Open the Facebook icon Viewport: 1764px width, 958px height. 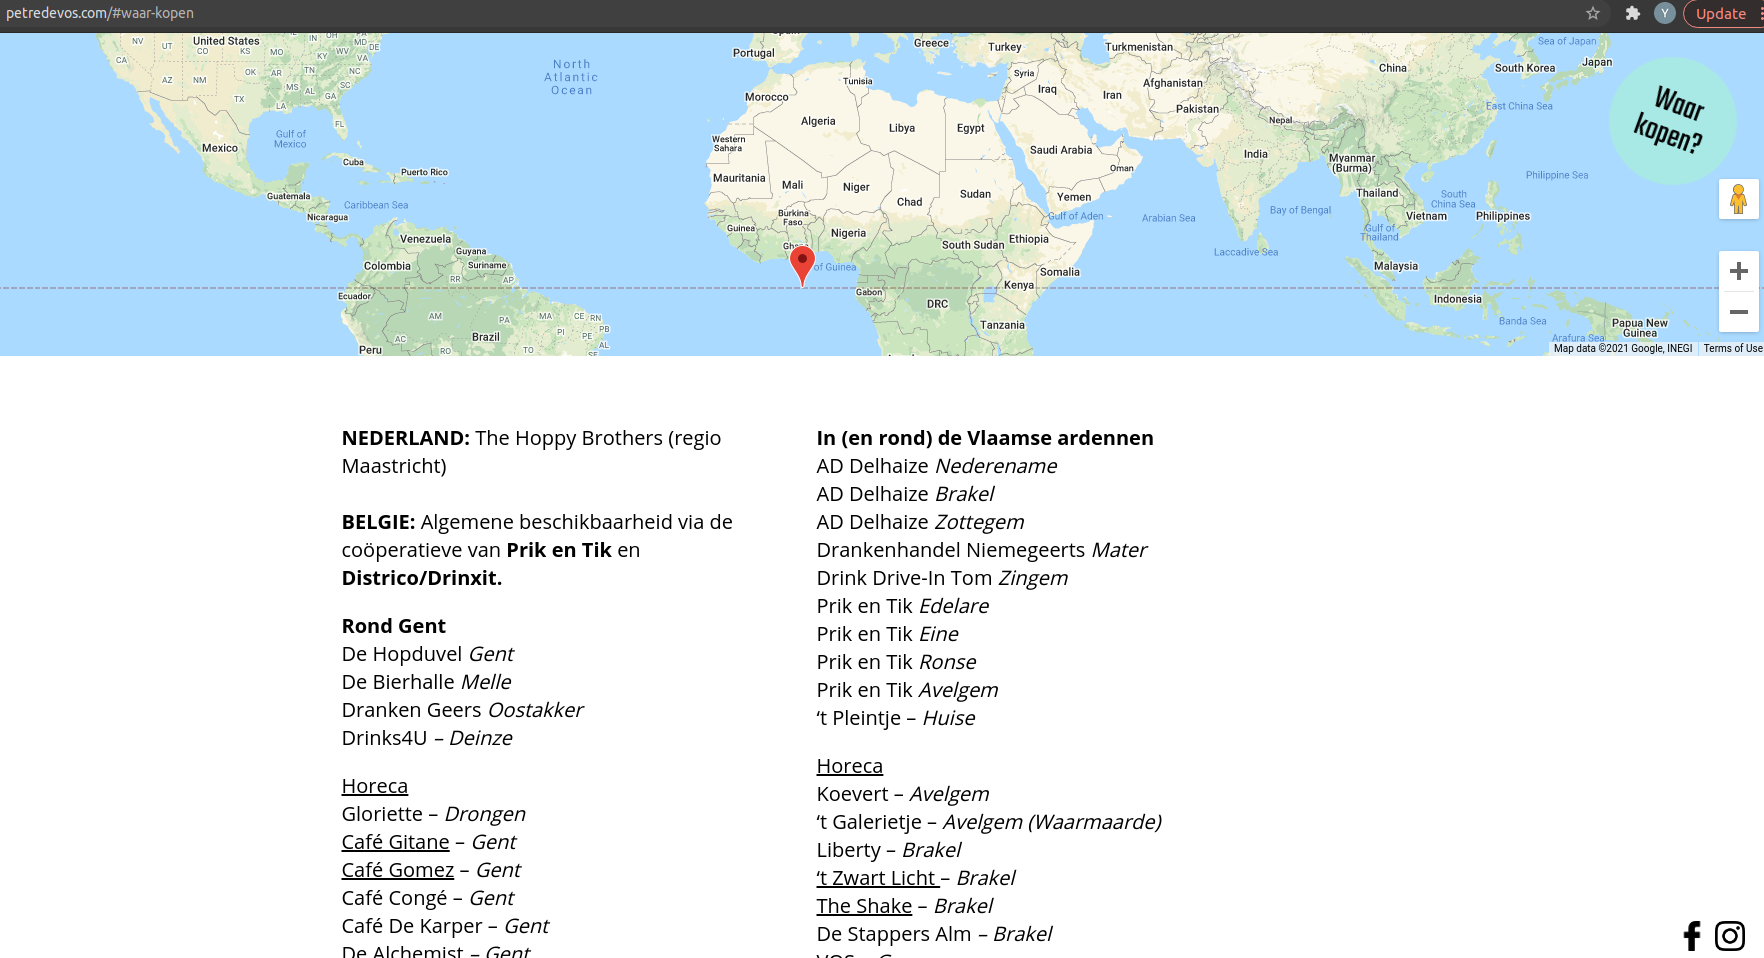[1692, 936]
